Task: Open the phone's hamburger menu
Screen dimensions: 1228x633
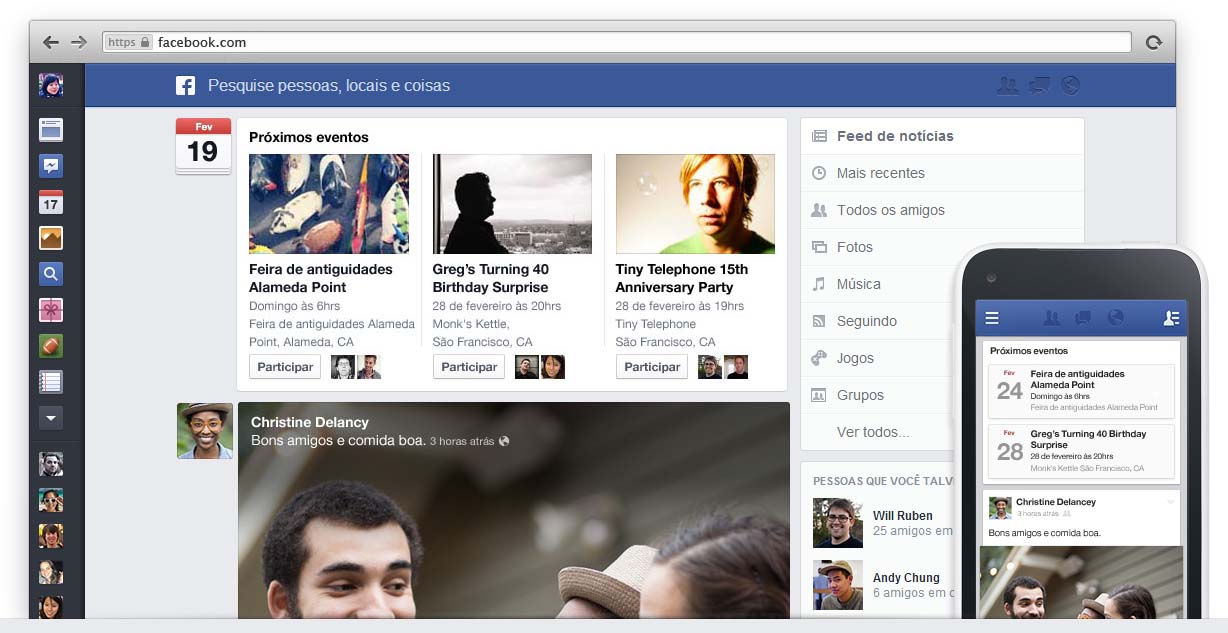Action: pos(992,318)
